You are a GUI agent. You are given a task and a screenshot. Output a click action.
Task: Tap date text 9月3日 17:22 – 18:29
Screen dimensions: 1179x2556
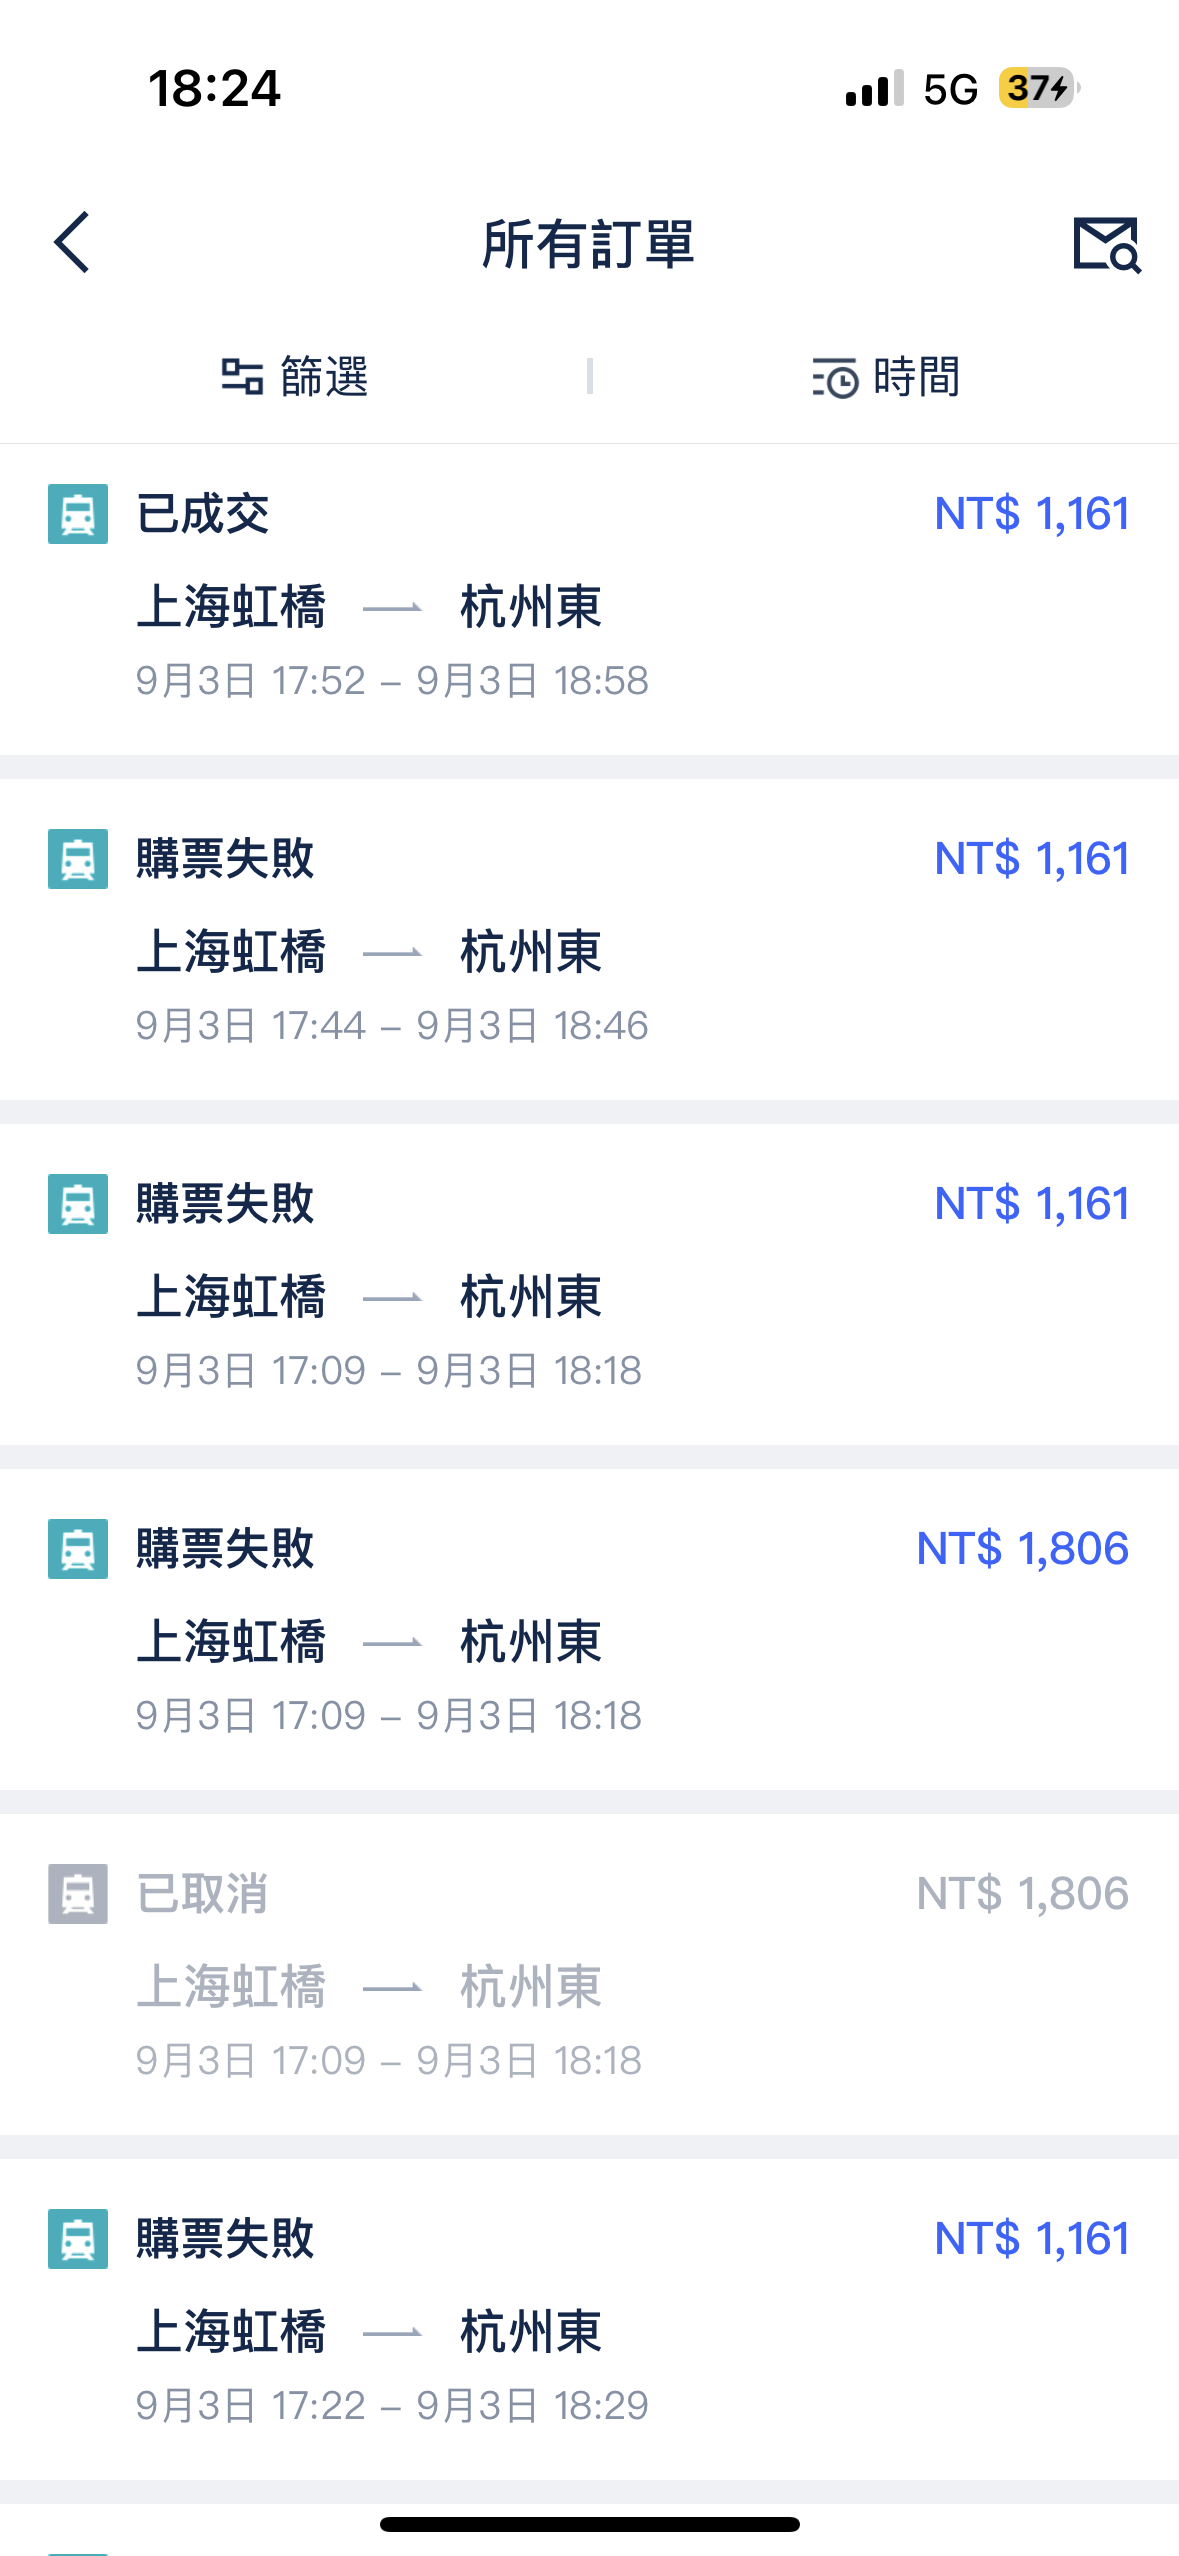pyautogui.click(x=392, y=2406)
